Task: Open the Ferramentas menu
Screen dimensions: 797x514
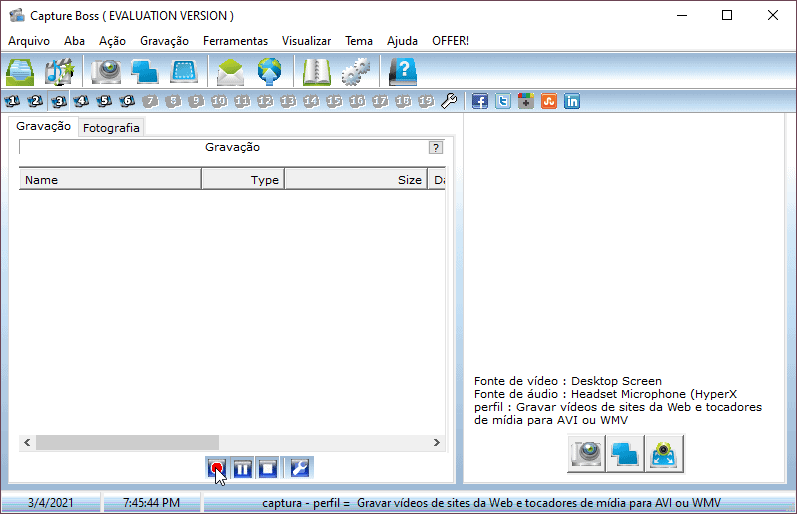Action: tap(235, 41)
